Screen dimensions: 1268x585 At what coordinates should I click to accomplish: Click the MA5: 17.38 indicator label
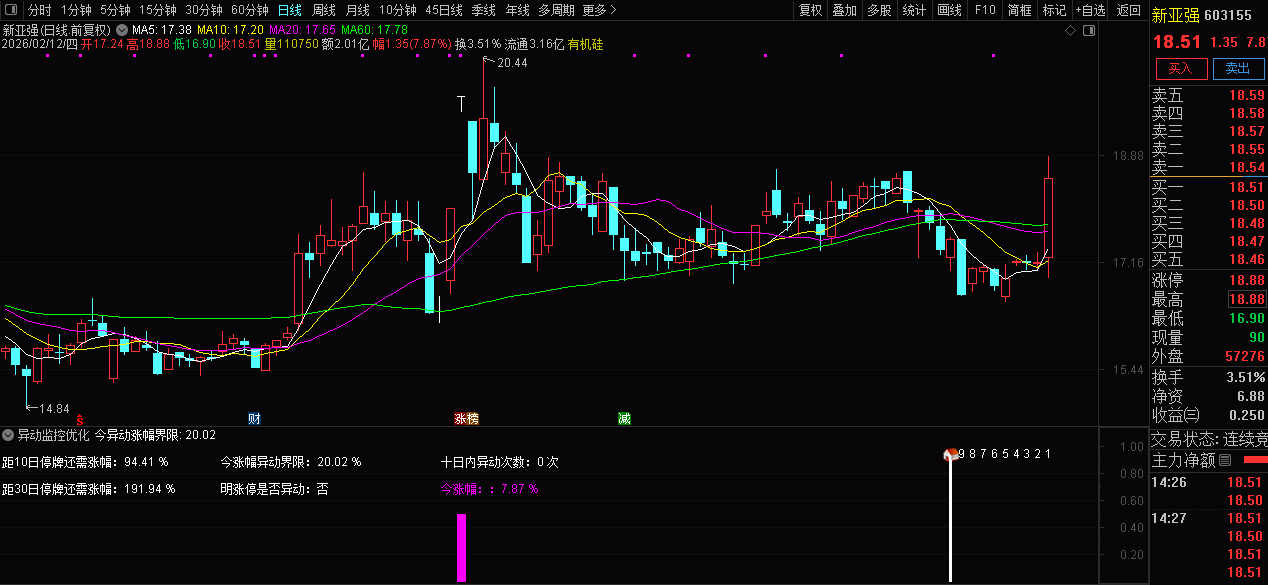tap(162, 29)
